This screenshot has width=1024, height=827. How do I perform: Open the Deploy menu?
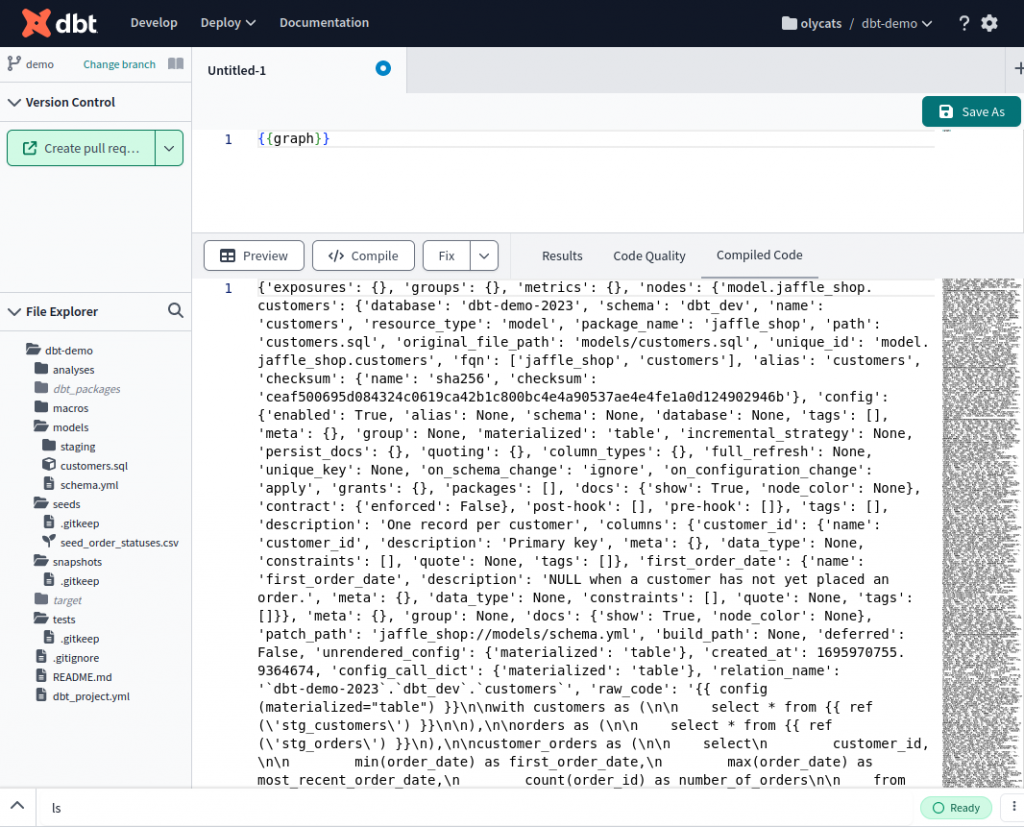click(x=227, y=23)
